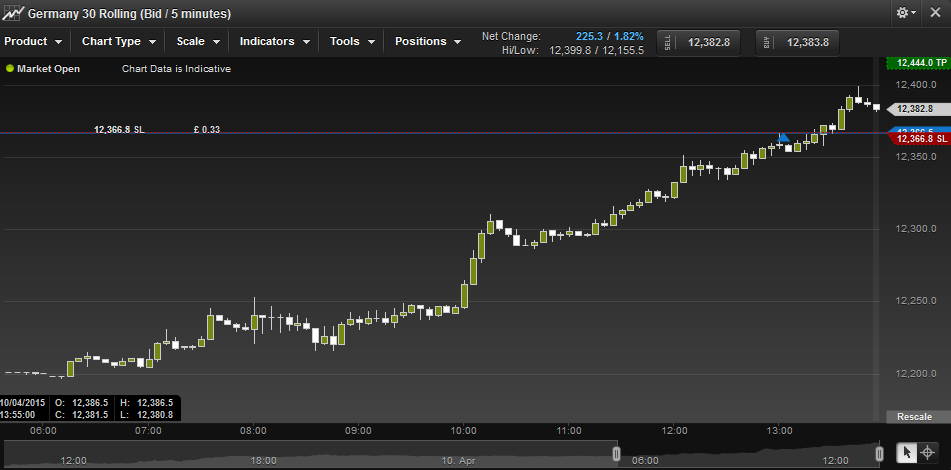Click the red 12,366.8 SL price tag
951x470 pixels.
click(915, 140)
